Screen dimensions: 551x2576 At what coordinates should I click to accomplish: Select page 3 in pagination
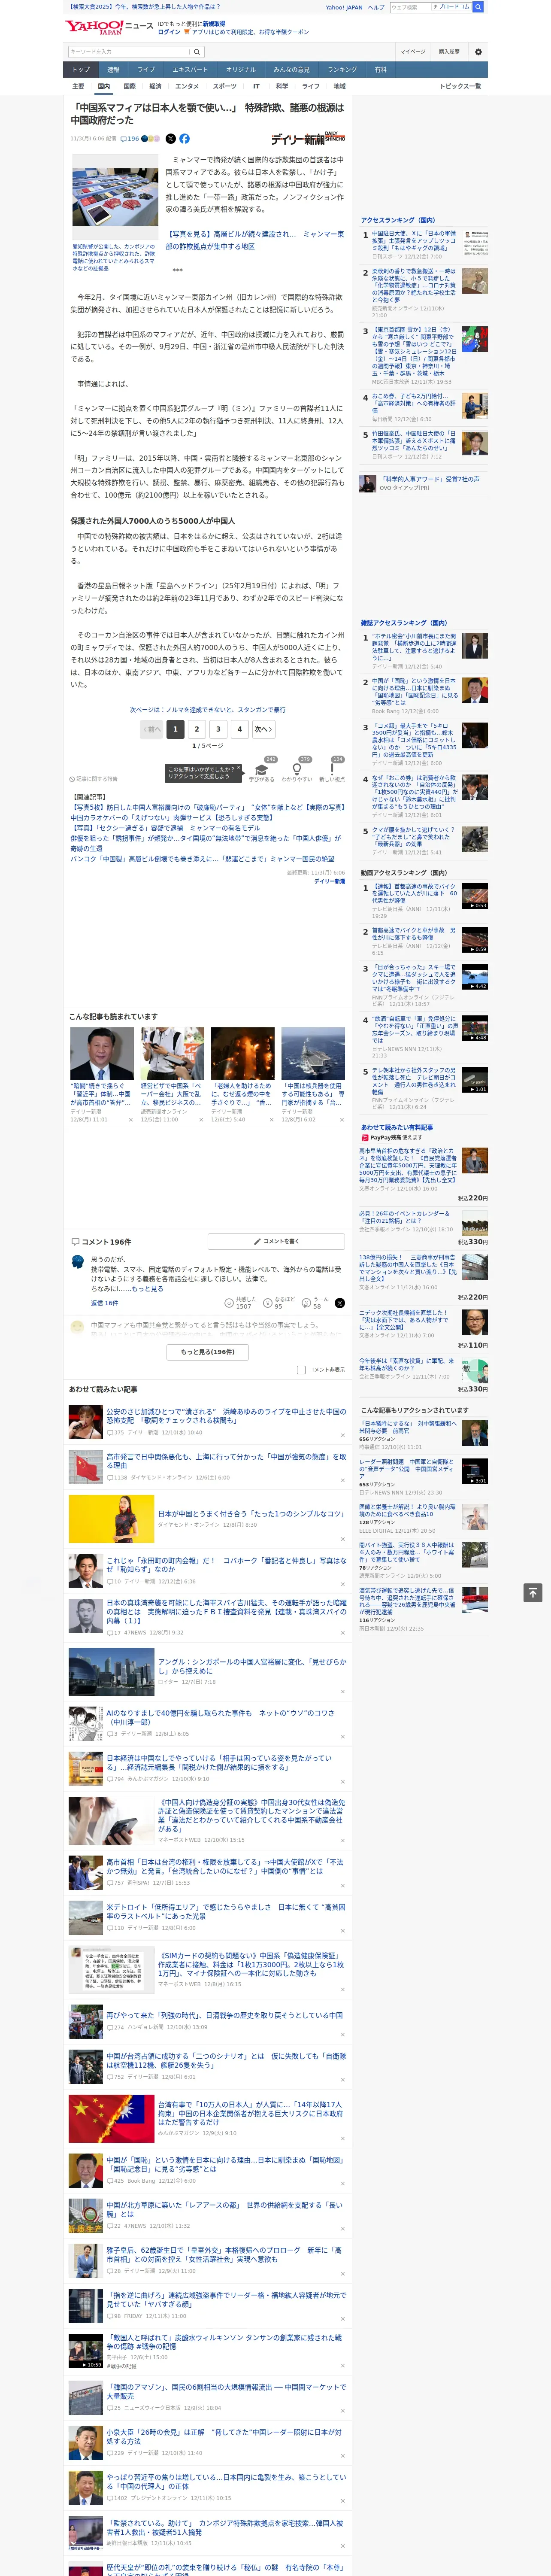218,729
